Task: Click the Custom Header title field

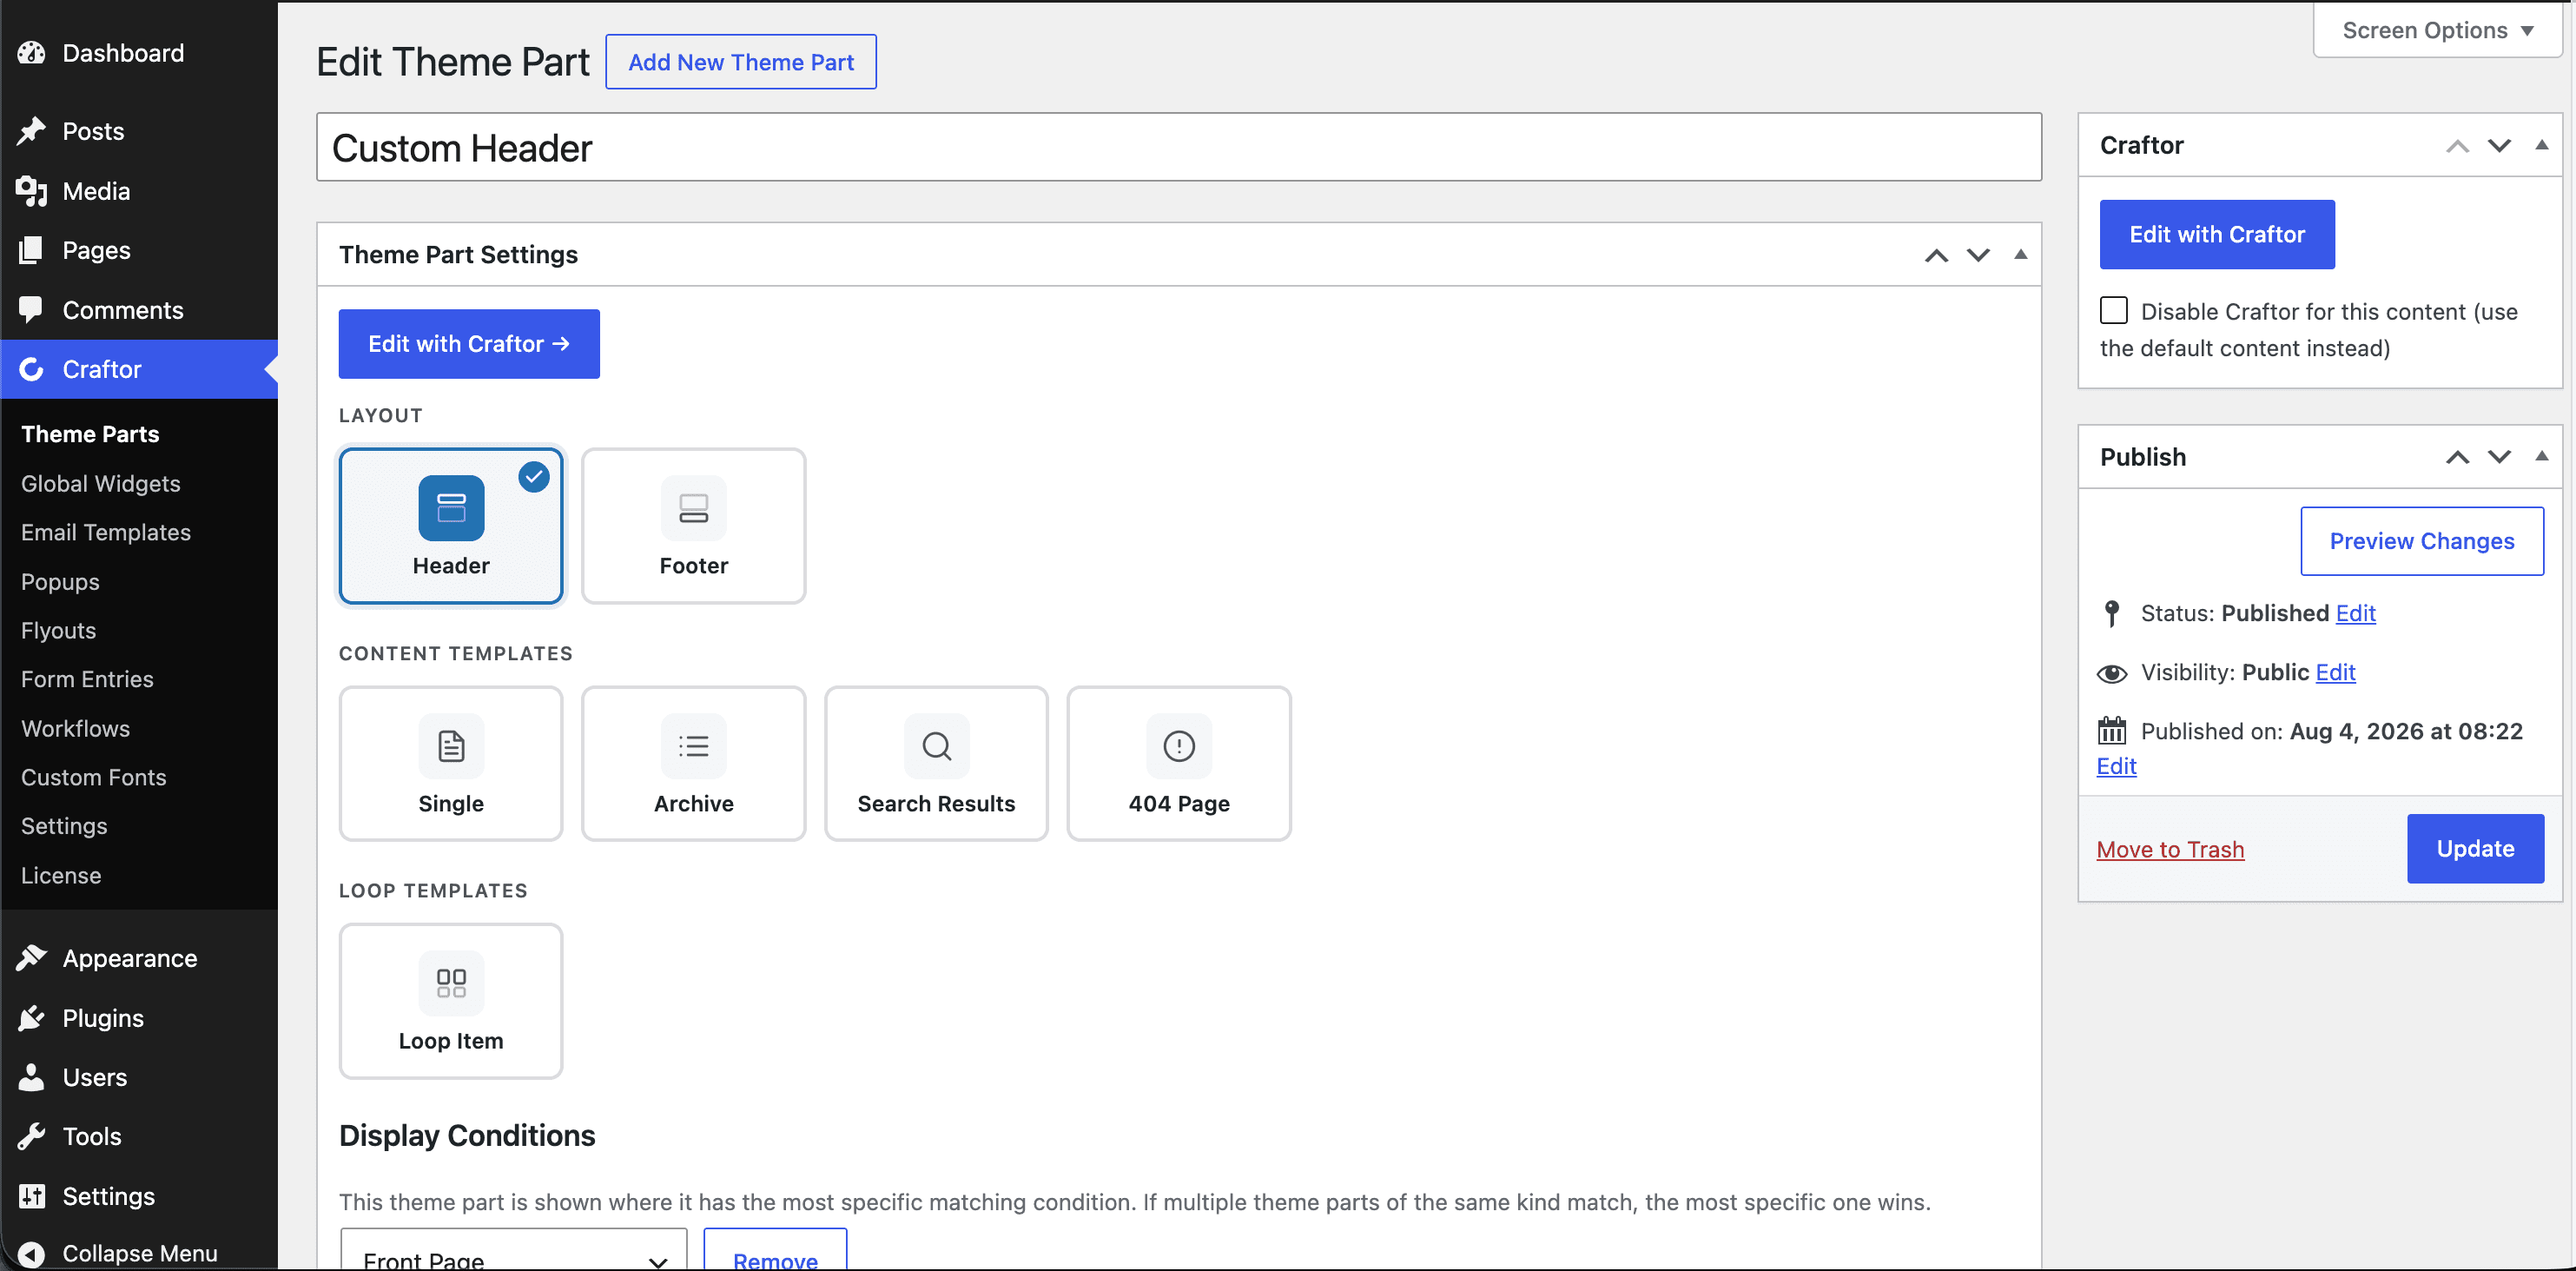Action: tap(1179, 147)
